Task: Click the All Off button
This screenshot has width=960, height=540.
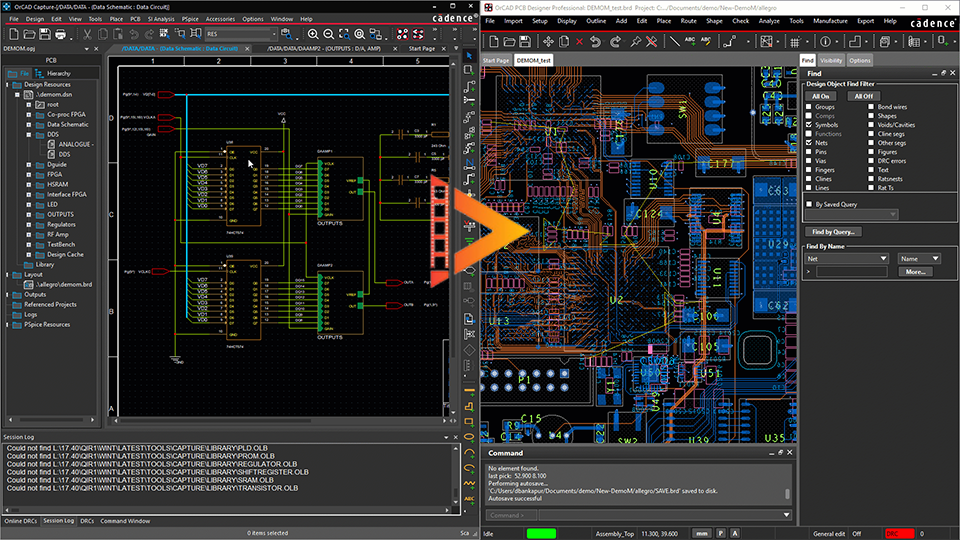Action: (864, 96)
